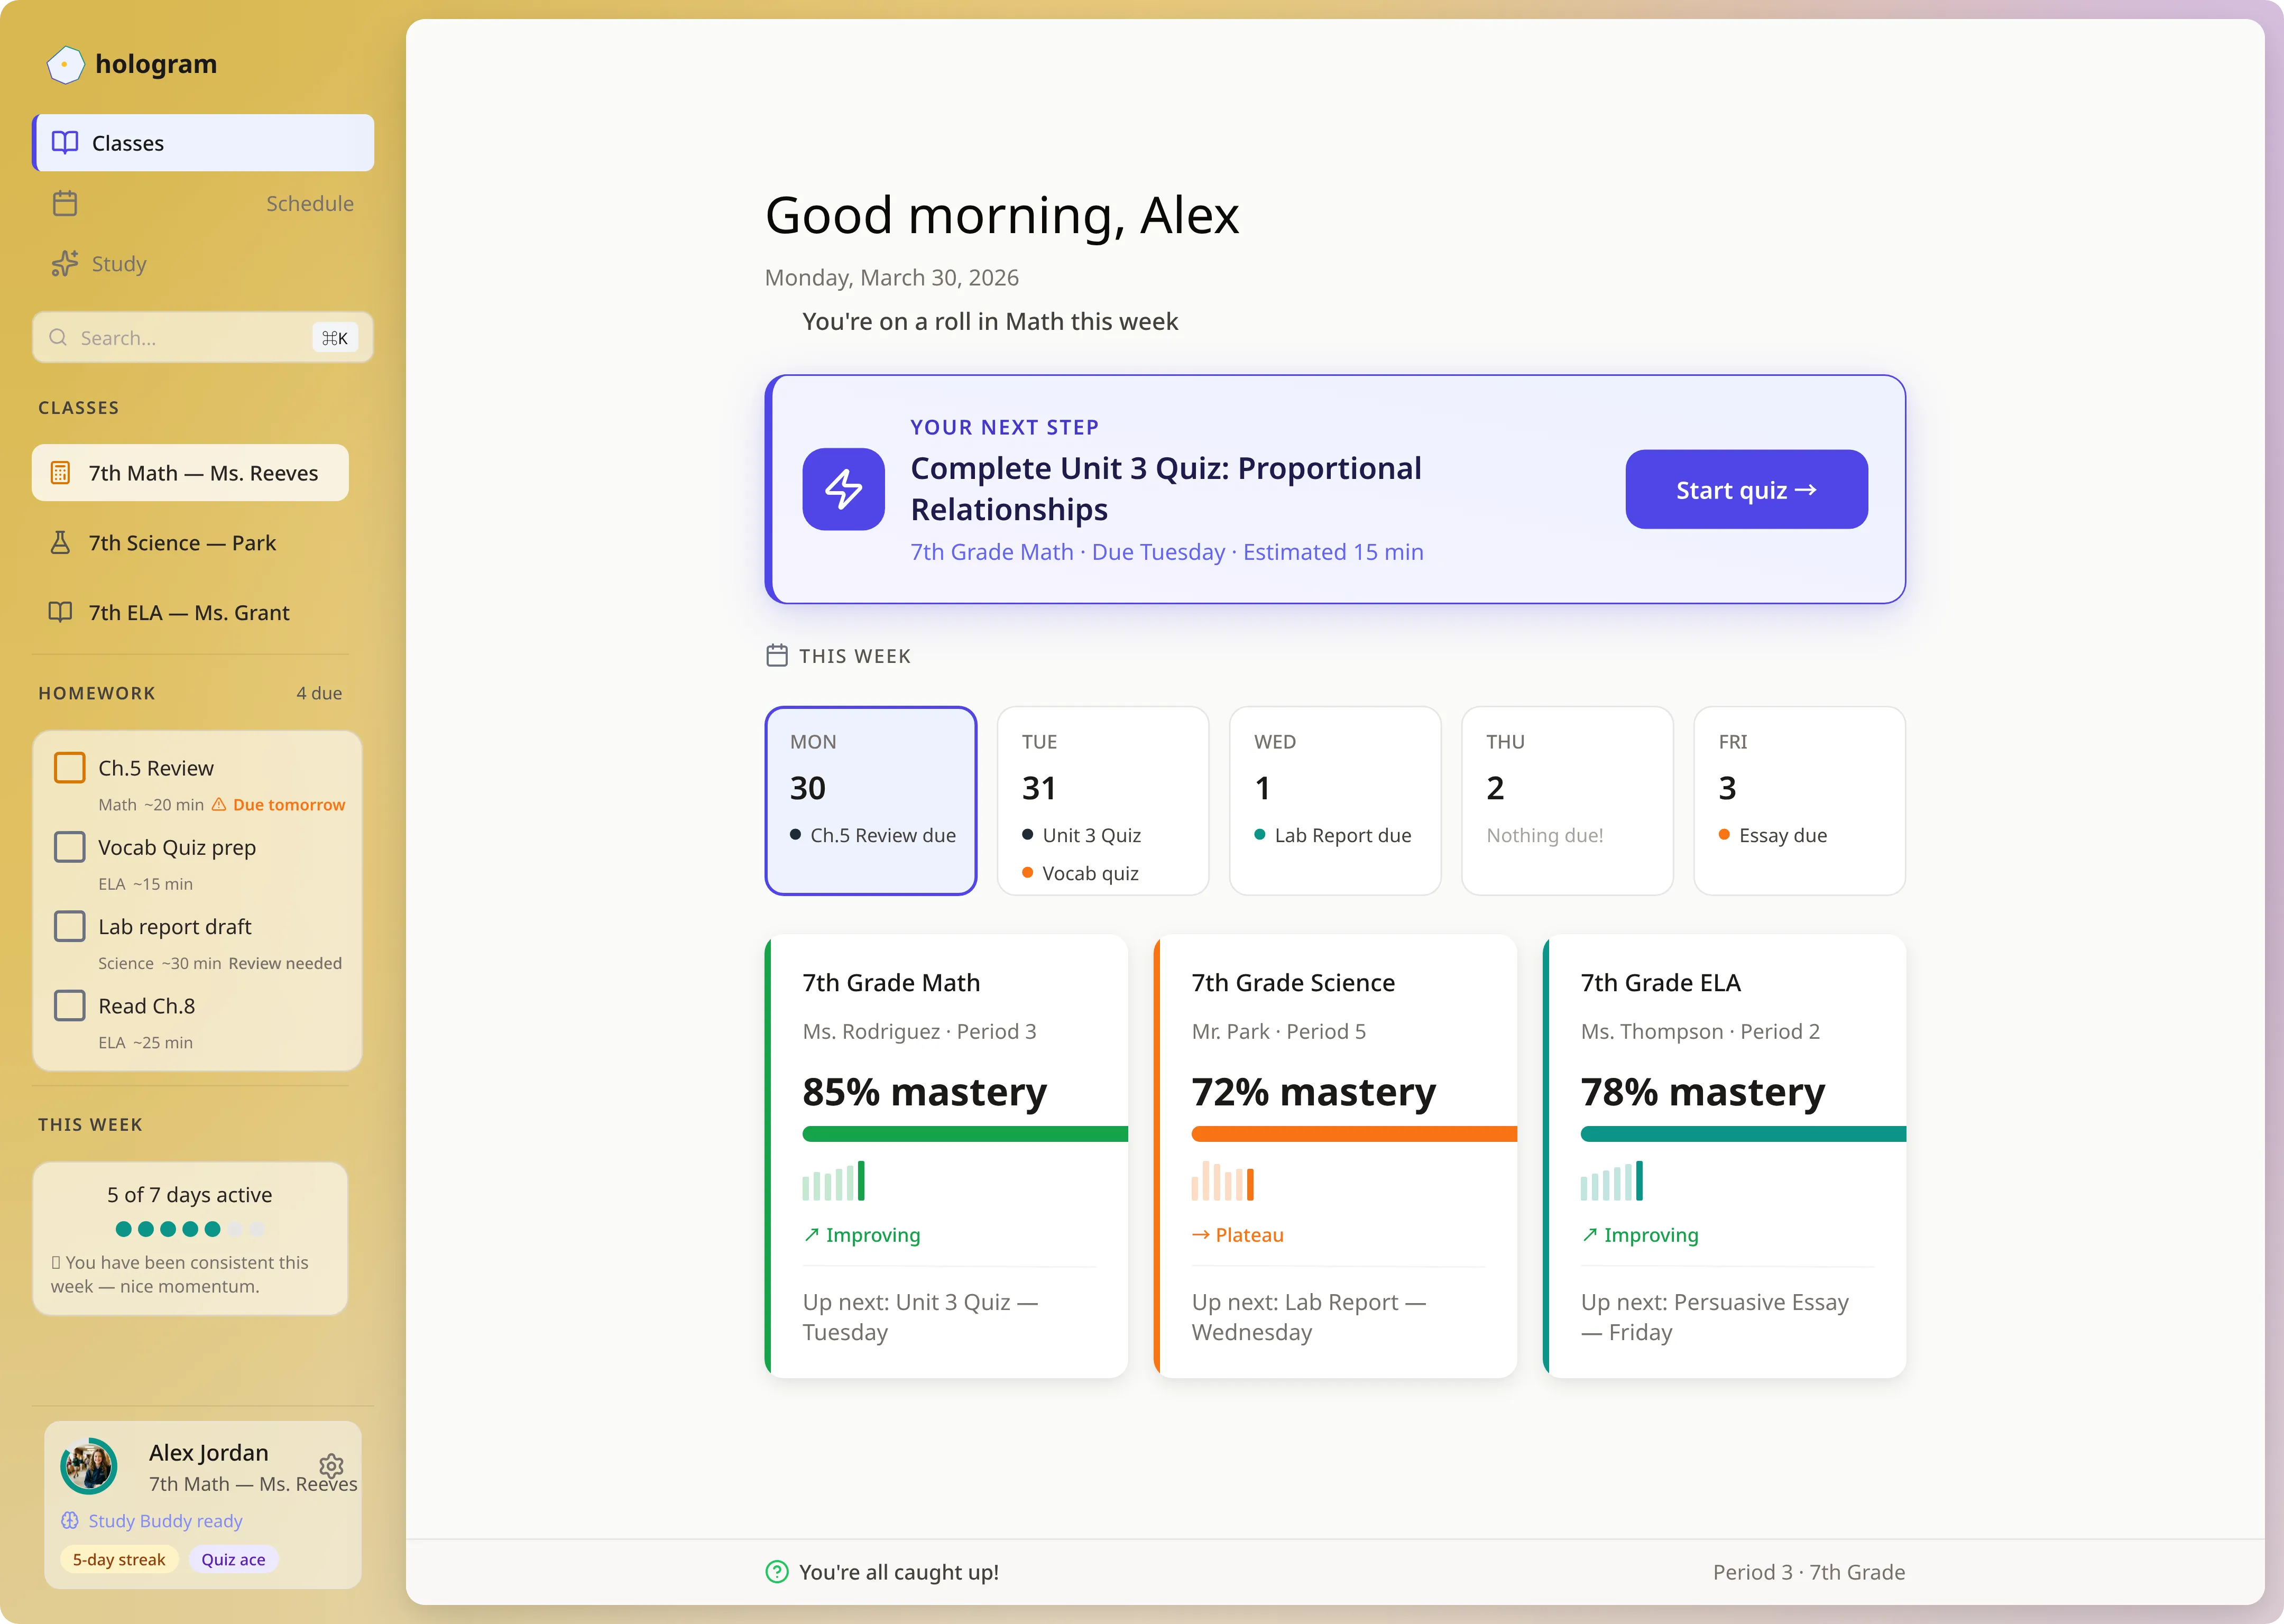The height and width of the screenshot is (1624, 2284).
Task: Open Study Buddy ready link
Action: [165, 1520]
